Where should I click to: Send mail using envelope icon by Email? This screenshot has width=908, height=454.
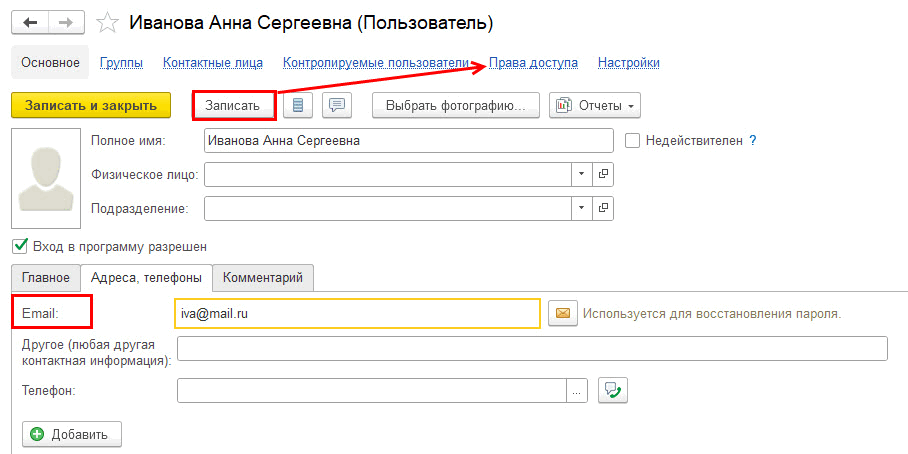tap(563, 313)
